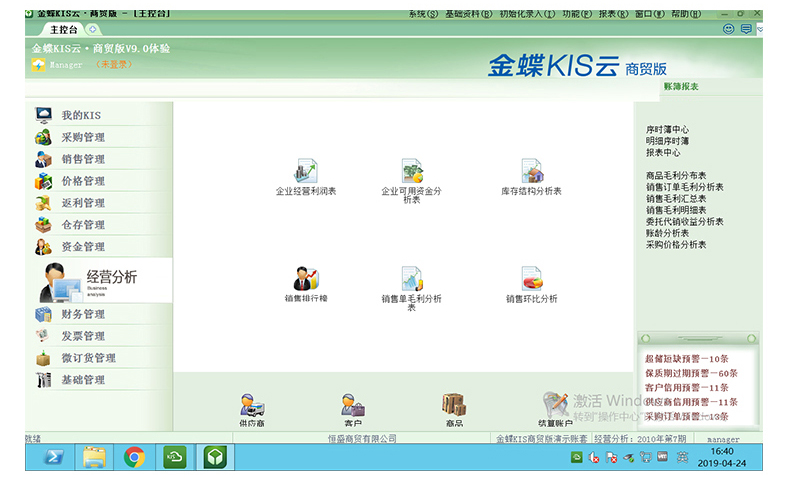The height and width of the screenshot is (482, 790).
Task: Select 微订货管理 module in sidebar
Action: [99, 358]
